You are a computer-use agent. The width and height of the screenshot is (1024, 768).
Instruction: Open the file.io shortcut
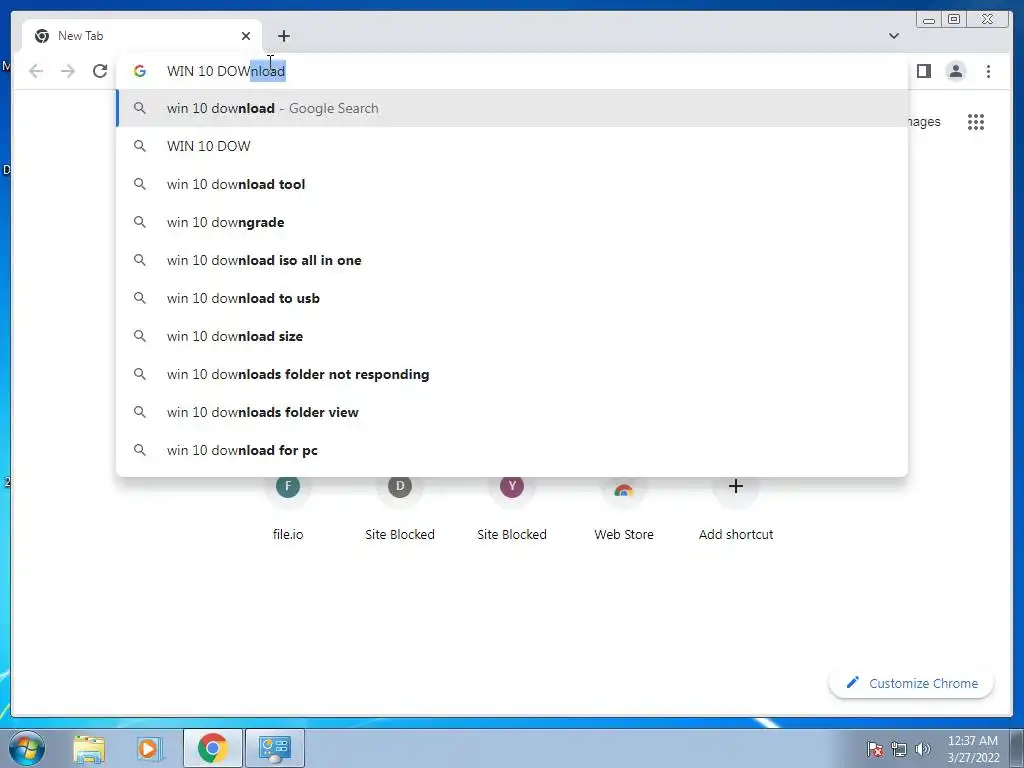coord(288,508)
